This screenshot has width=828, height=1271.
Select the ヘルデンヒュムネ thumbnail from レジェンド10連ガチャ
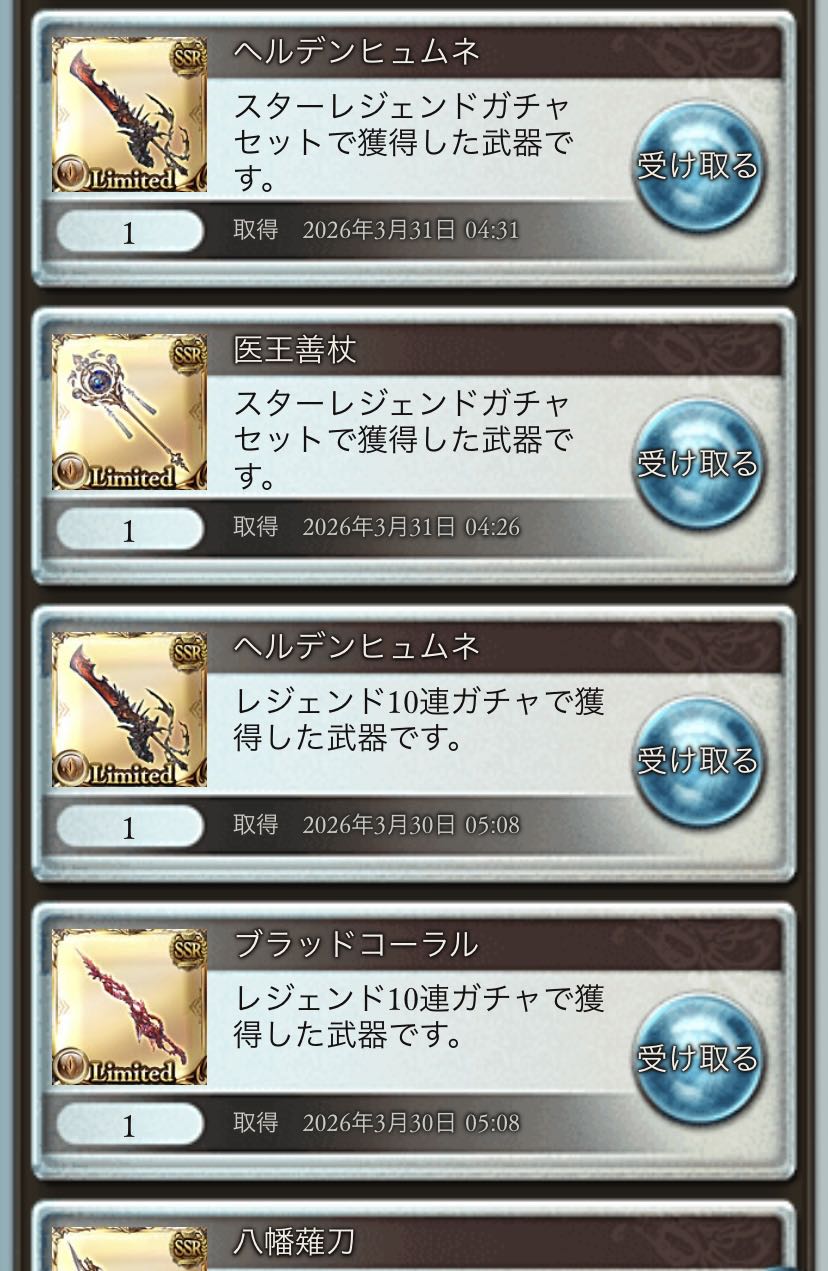click(129, 710)
